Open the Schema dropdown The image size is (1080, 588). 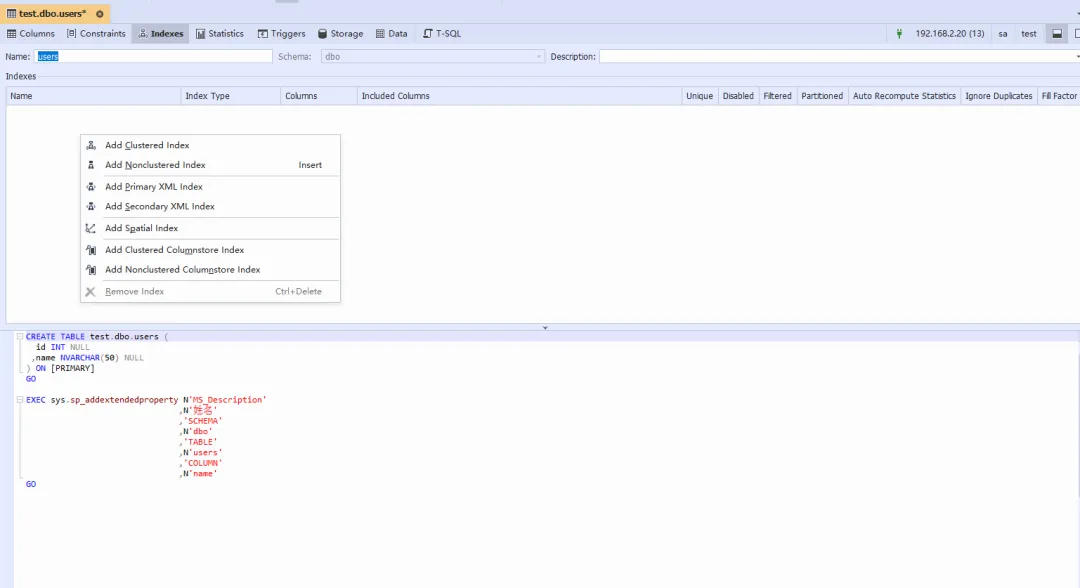click(539, 57)
